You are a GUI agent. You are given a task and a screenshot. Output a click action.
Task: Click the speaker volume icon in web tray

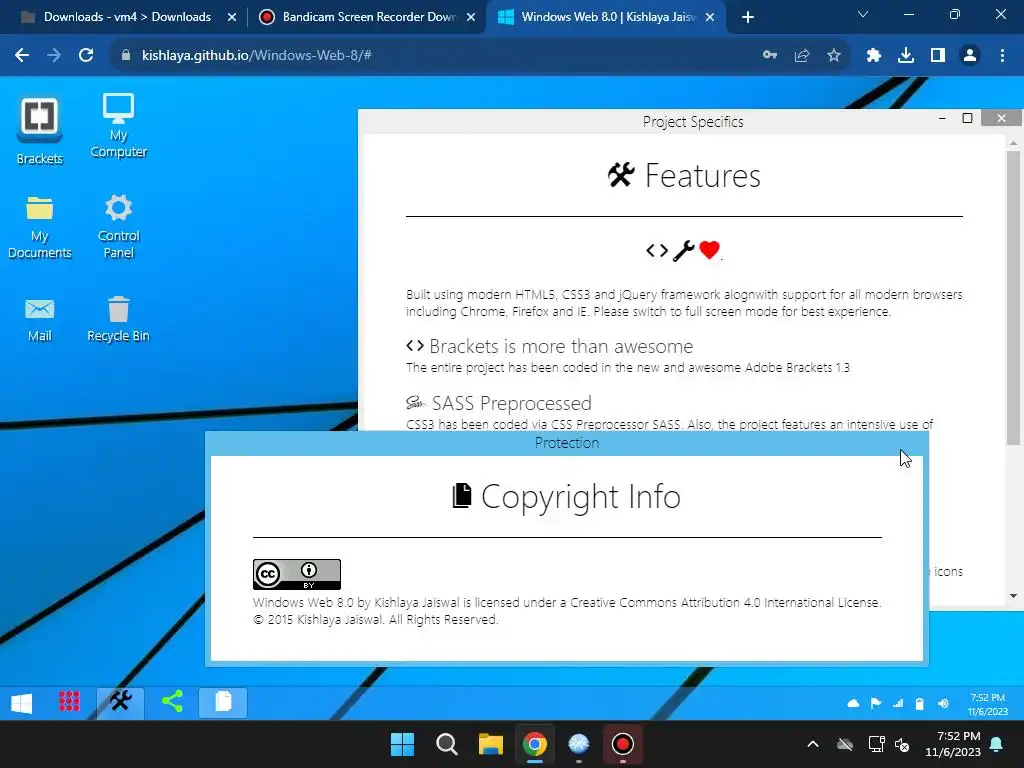[943, 703]
